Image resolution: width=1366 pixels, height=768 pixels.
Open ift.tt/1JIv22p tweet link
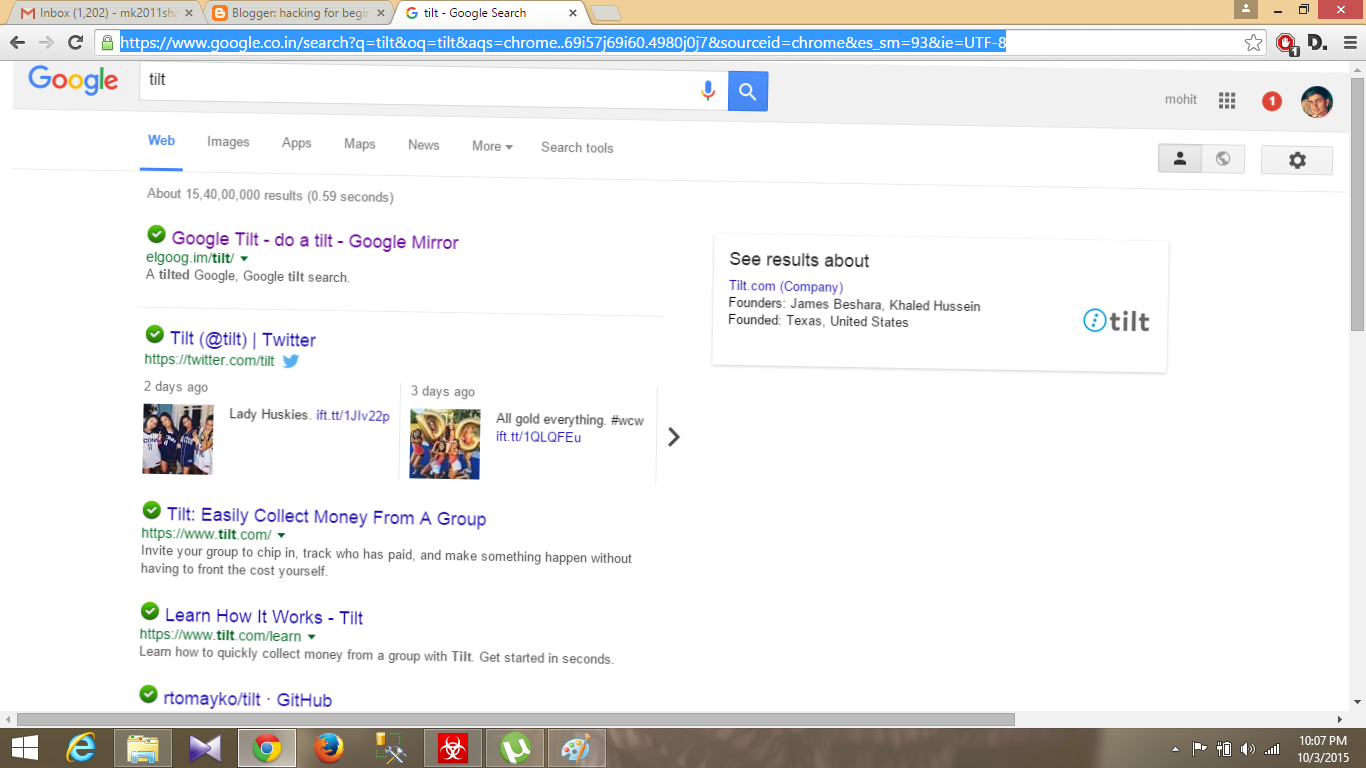[353, 415]
